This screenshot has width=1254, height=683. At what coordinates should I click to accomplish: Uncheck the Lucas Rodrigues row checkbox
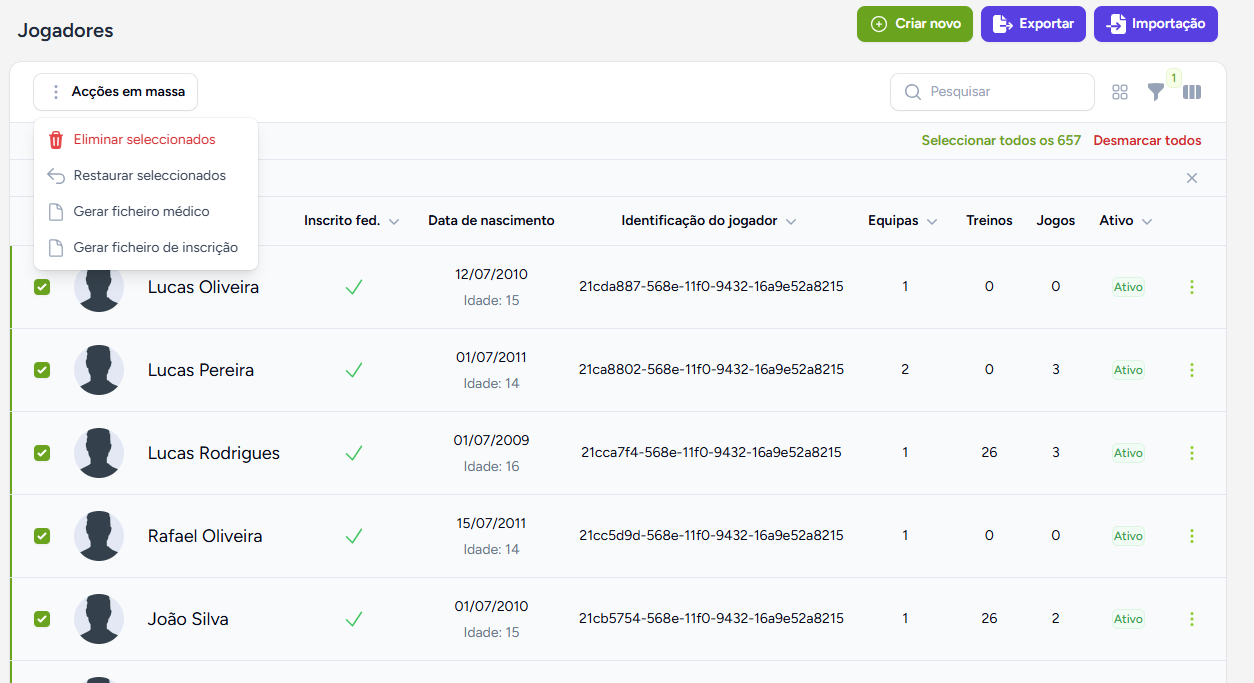coord(42,453)
